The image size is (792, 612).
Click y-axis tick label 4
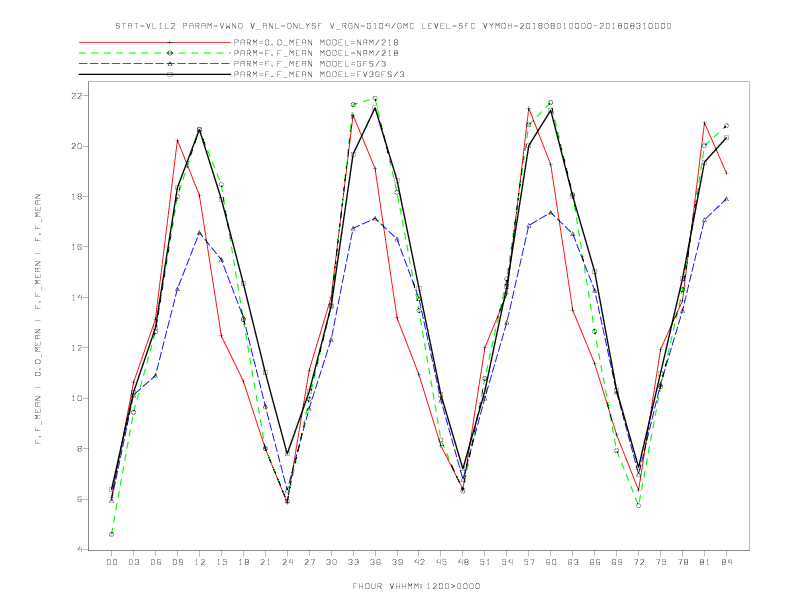pyautogui.click(x=80, y=549)
